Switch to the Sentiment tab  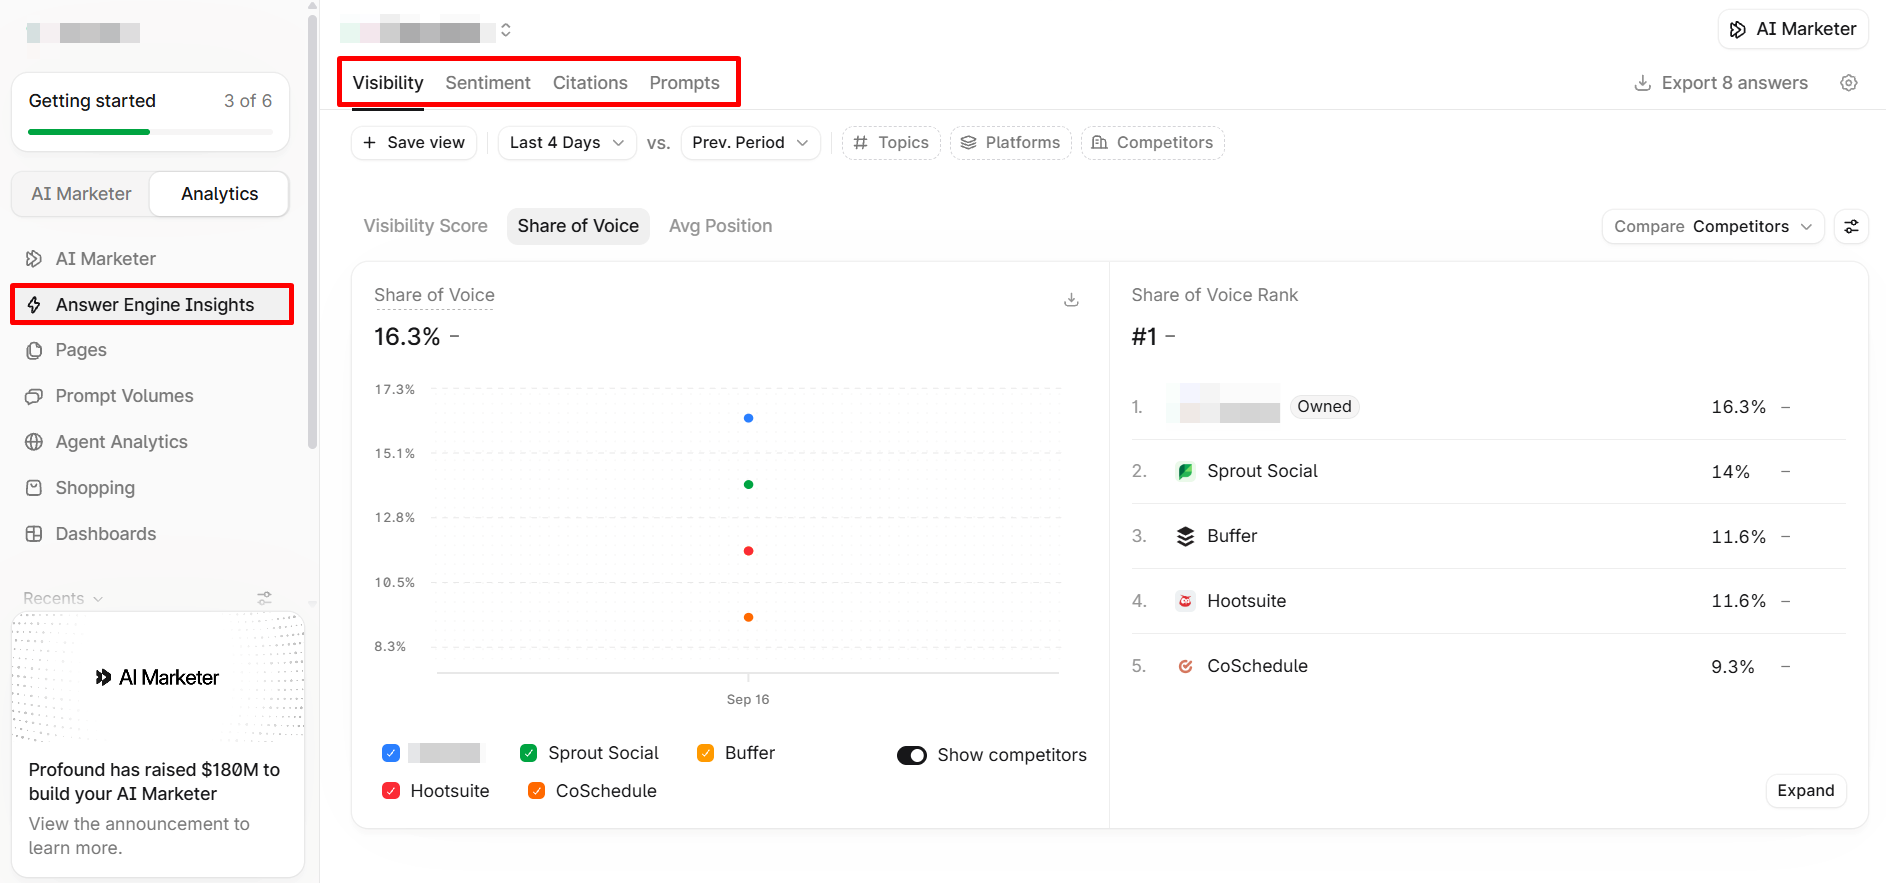pyautogui.click(x=488, y=83)
